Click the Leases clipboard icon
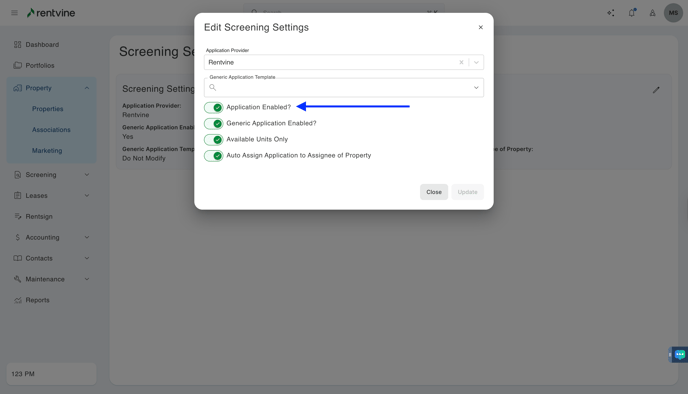688x394 pixels. click(18, 195)
